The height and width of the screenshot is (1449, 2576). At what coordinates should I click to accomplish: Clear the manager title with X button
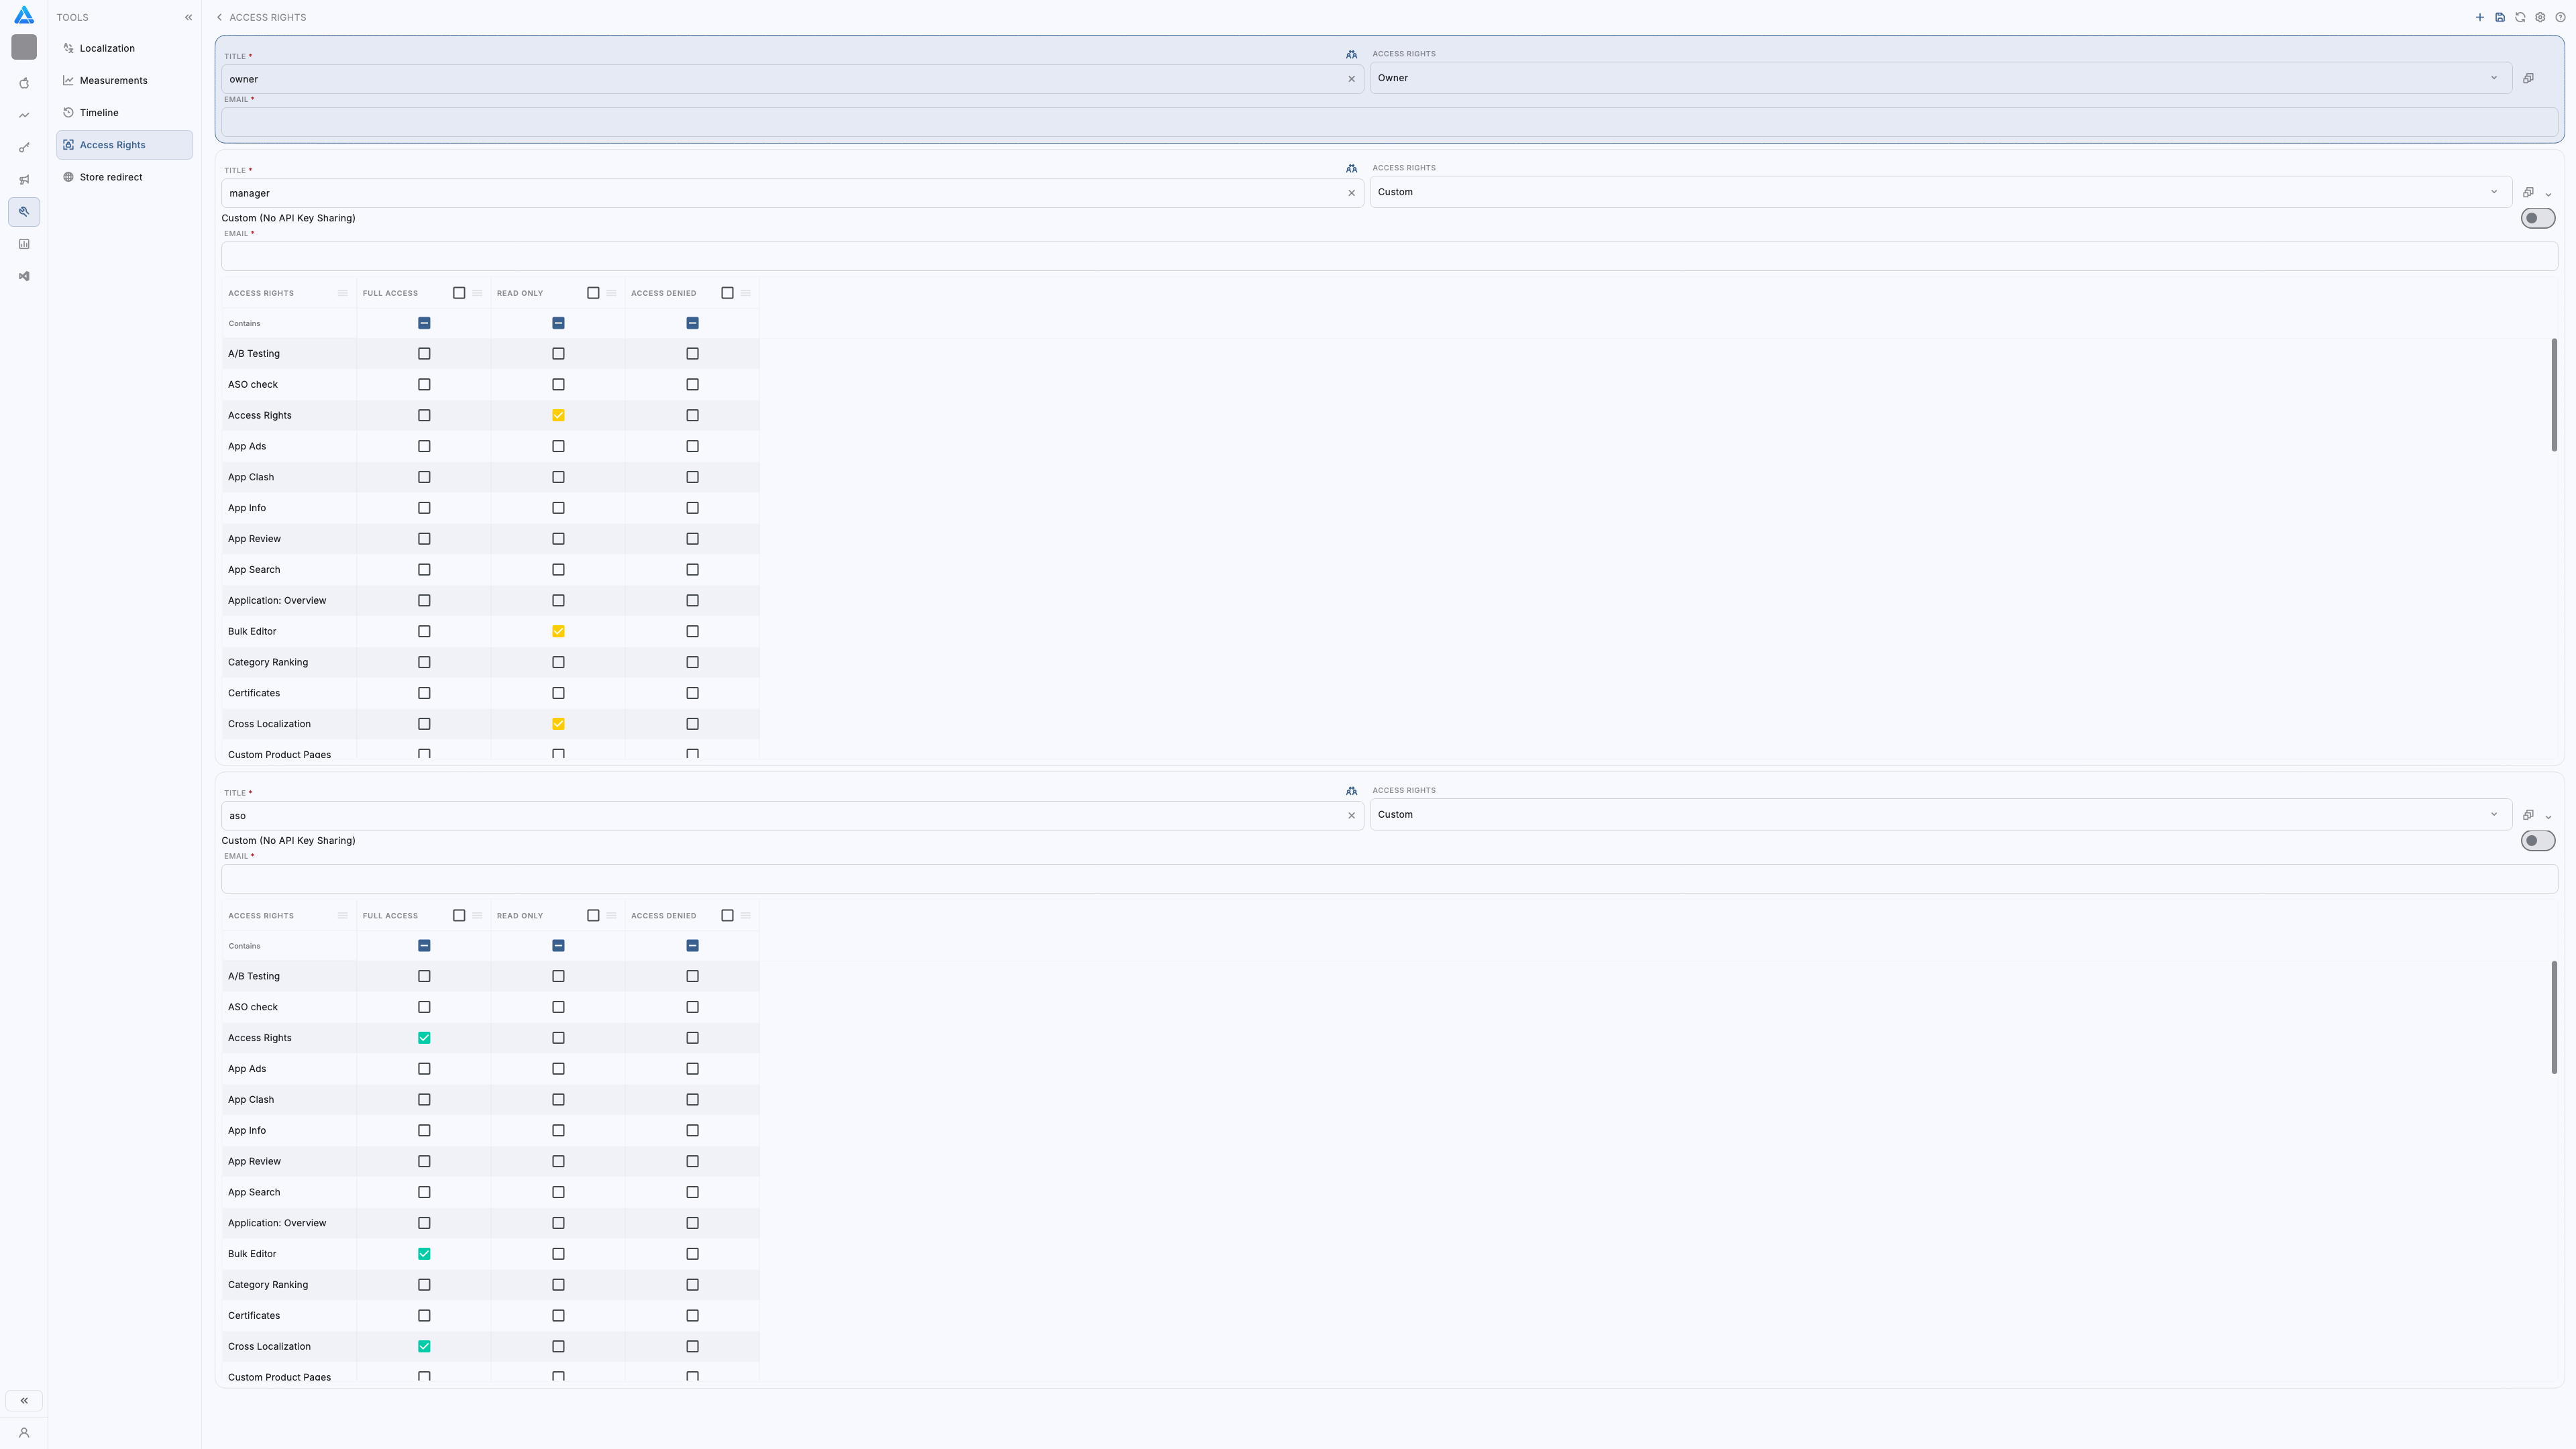(1351, 193)
